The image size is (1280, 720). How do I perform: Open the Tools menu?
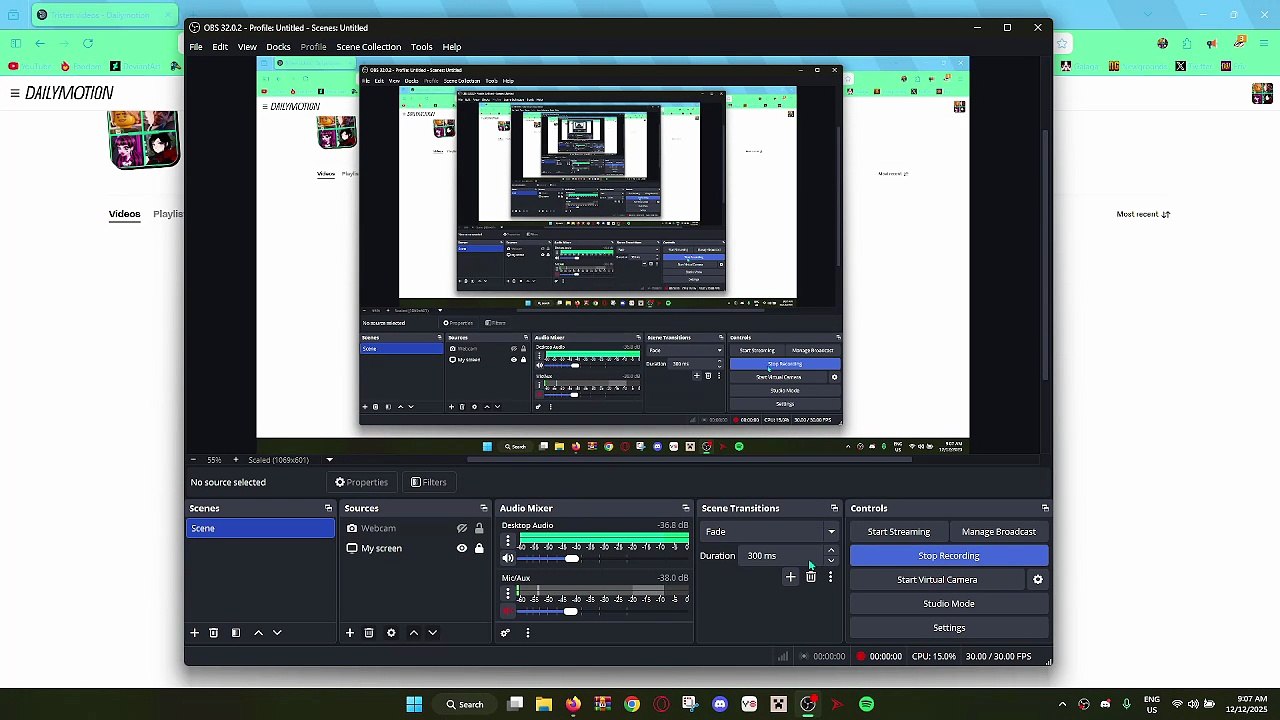pos(421,47)
